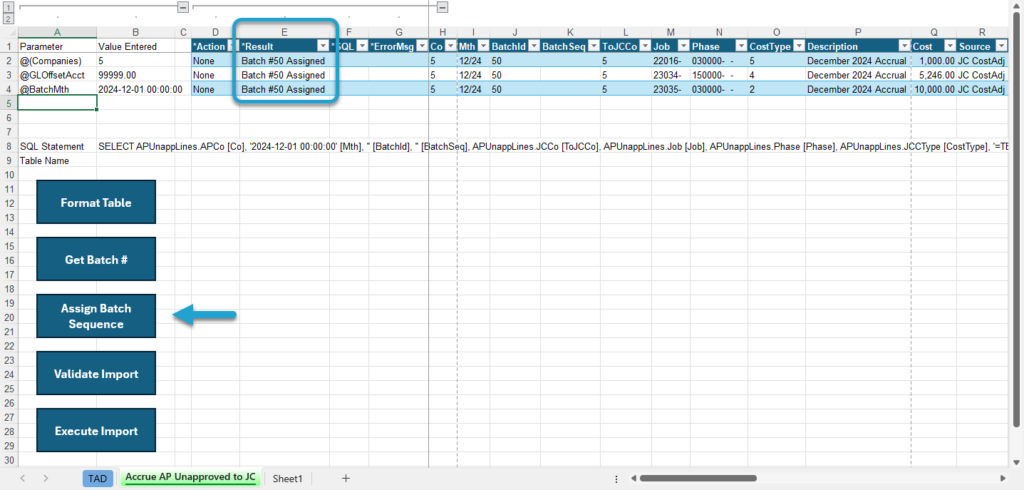1024x490 pixels.
Task: Open the ToJCCo column filter dropdown
Action: [644, 46]
